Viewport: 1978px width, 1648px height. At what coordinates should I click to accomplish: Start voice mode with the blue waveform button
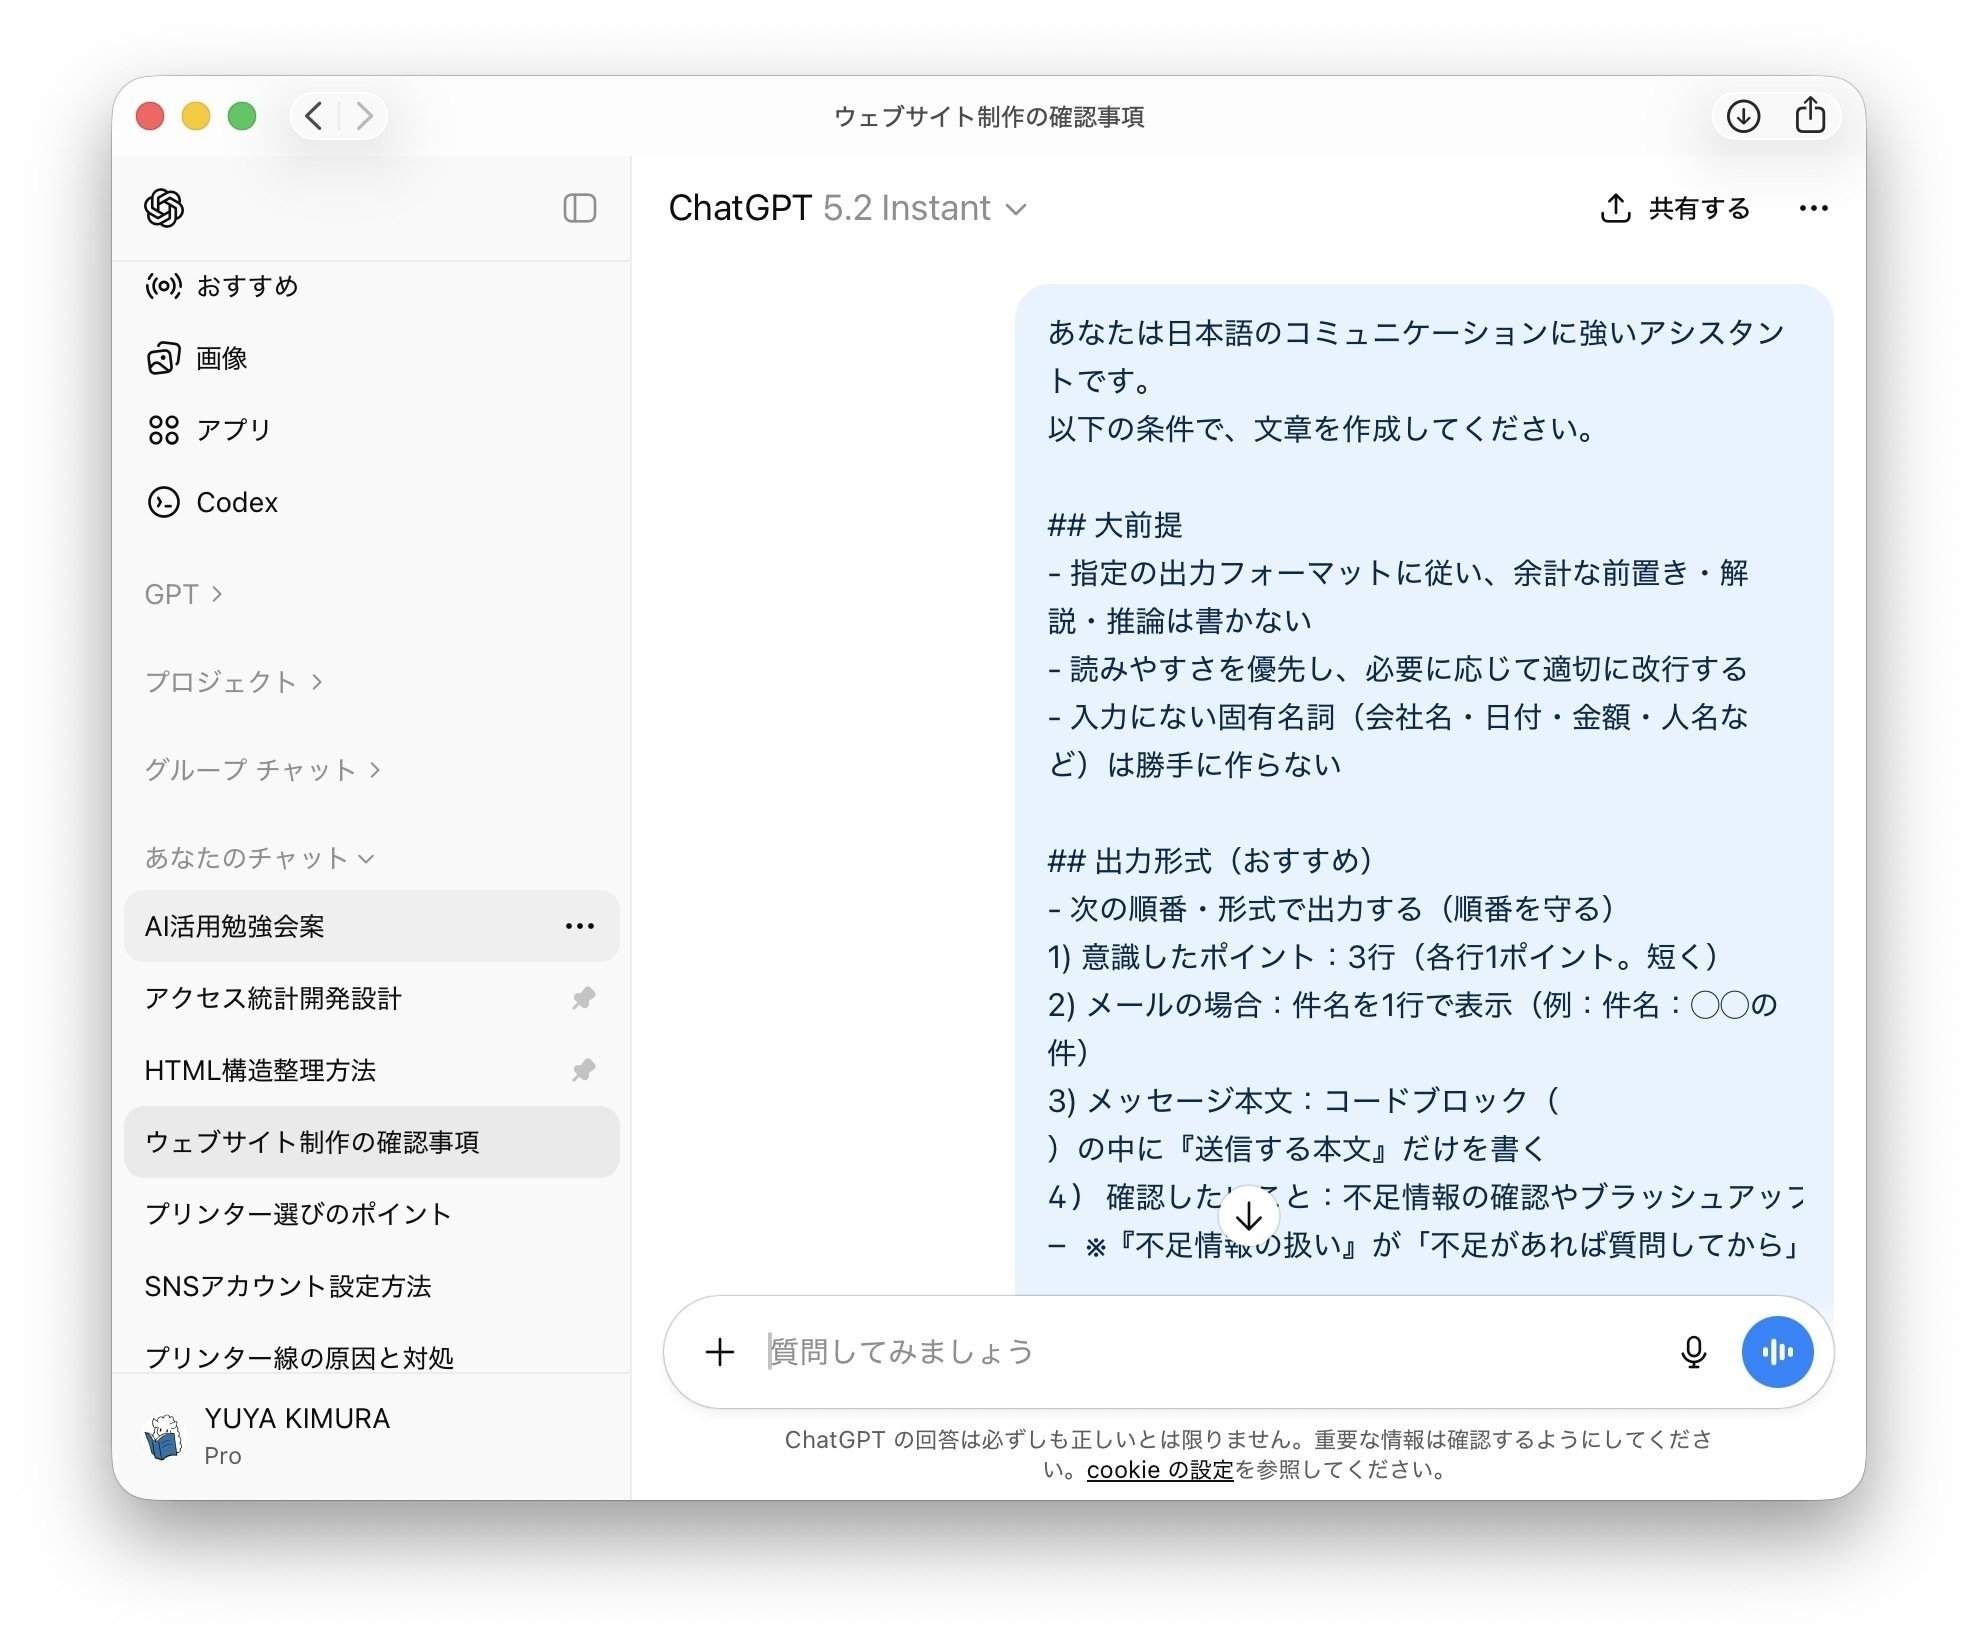tap(1777, 1351)
